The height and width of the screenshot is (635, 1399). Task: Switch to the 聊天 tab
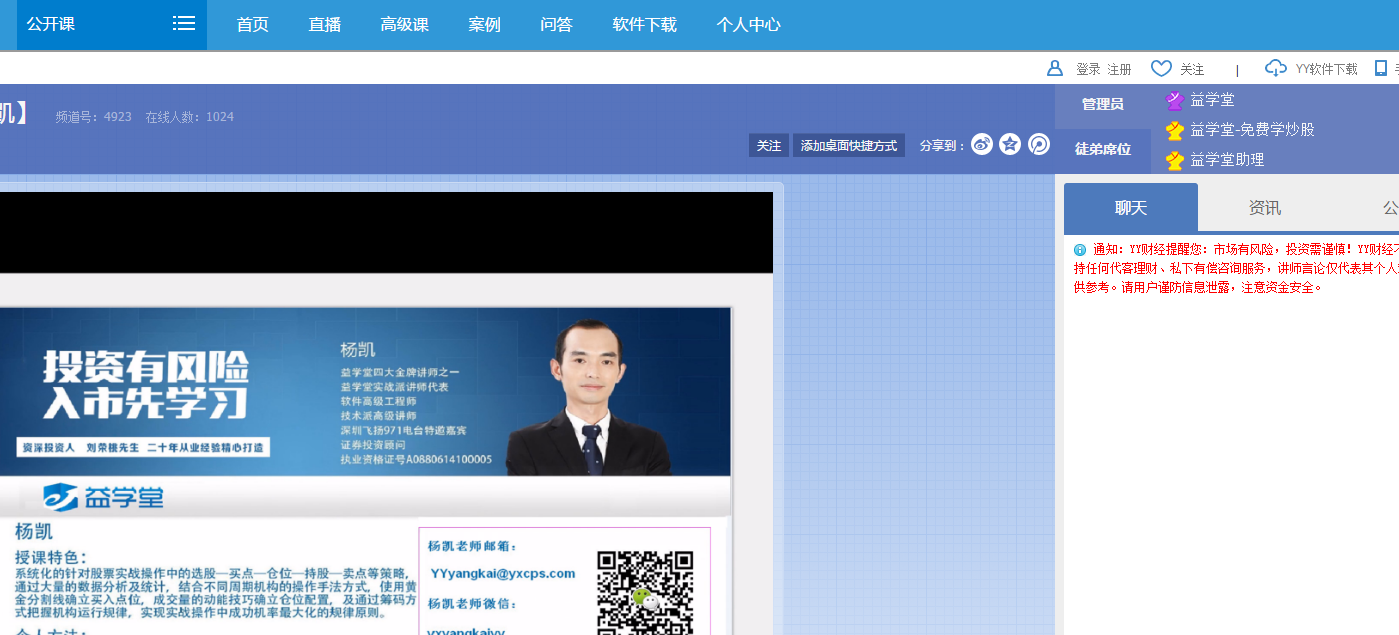[1131, 208]
